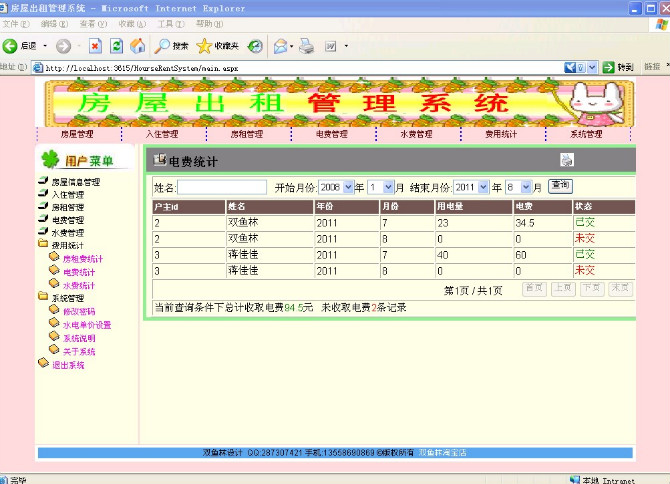The width and height of the screenshot is (670, 484).
Task: Click the icon beside 电费管理 in sidebar
Action: (x=43, y=219)
